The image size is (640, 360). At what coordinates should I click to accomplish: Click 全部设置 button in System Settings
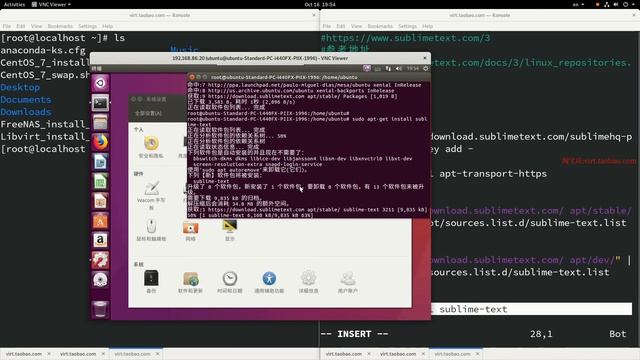tap(148, 113)
